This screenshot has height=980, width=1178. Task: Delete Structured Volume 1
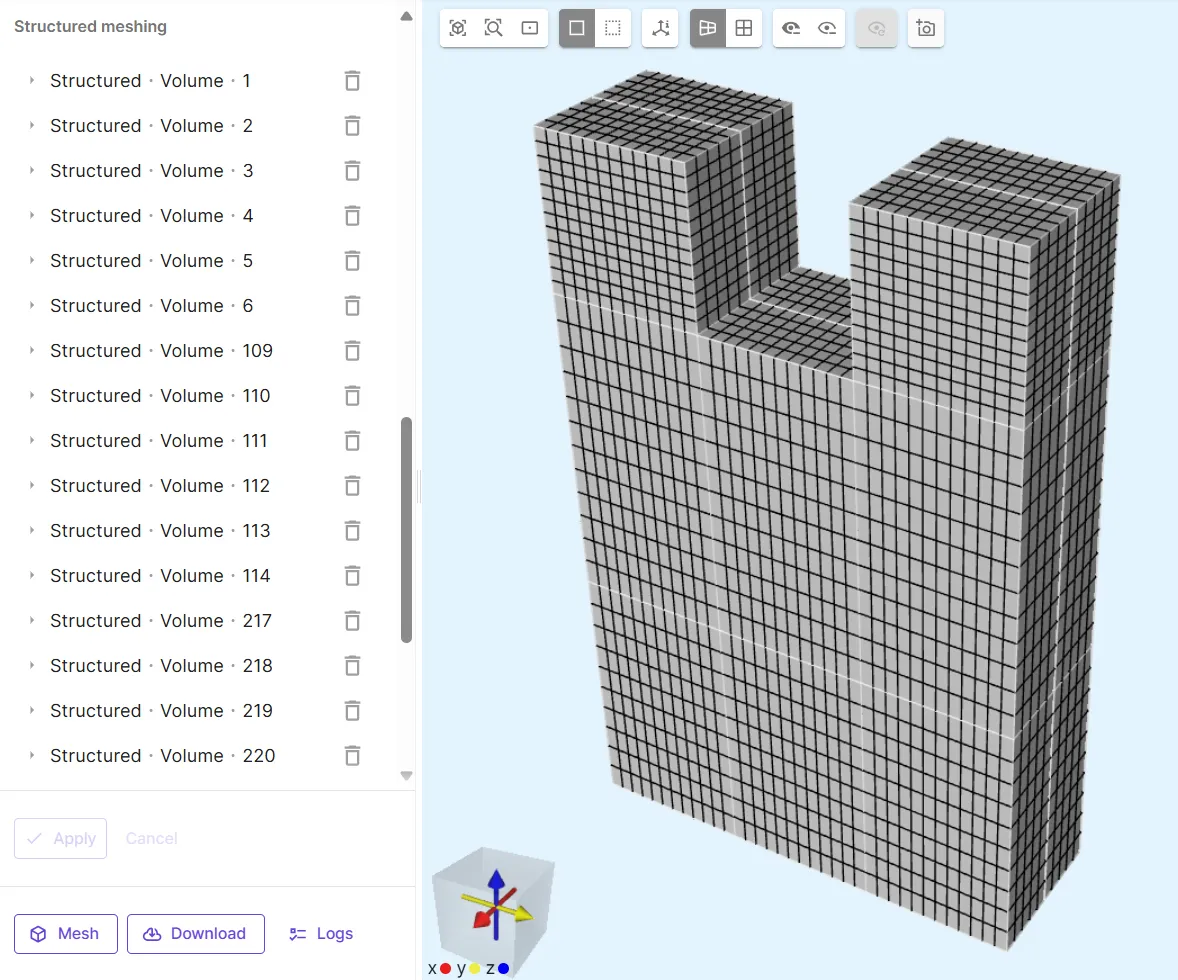click(x=352, y=81)
